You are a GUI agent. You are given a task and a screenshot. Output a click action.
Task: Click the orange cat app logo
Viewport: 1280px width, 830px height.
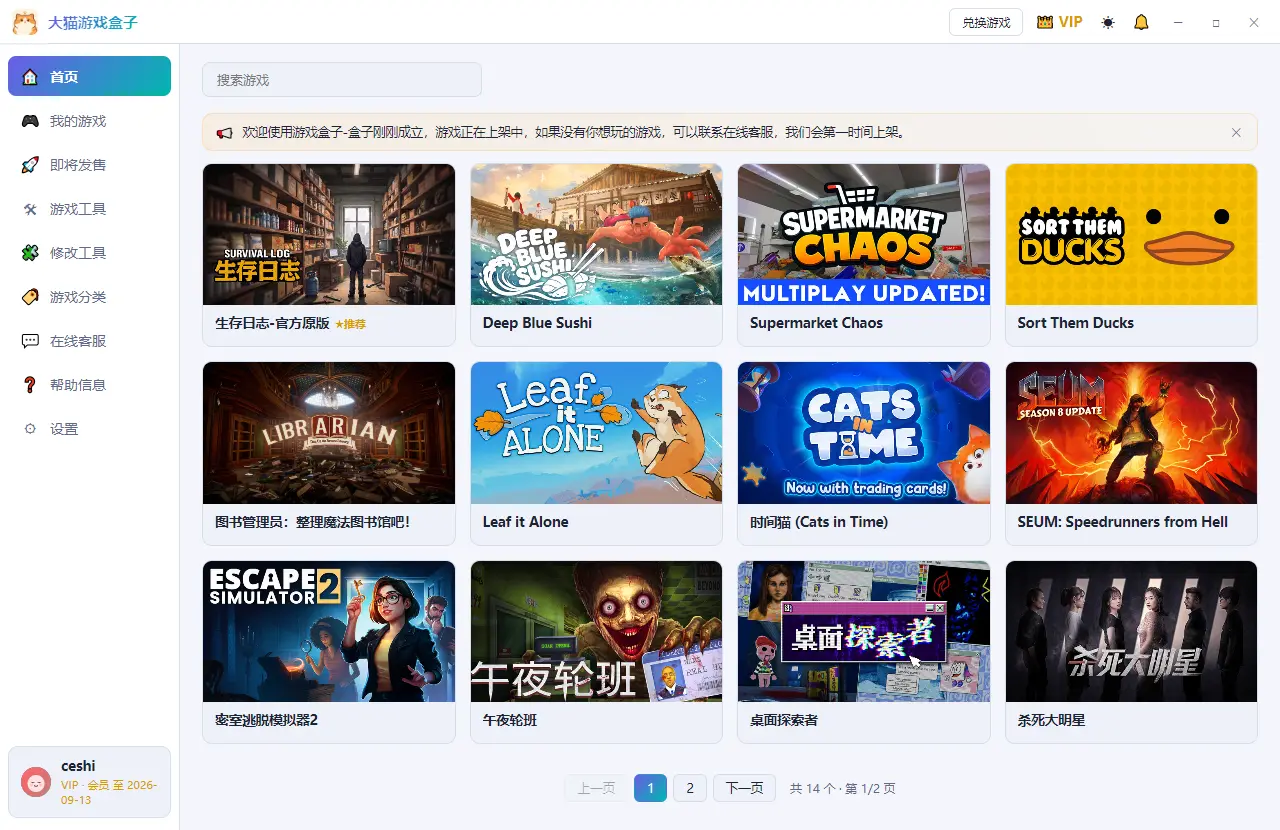point(25,22)
